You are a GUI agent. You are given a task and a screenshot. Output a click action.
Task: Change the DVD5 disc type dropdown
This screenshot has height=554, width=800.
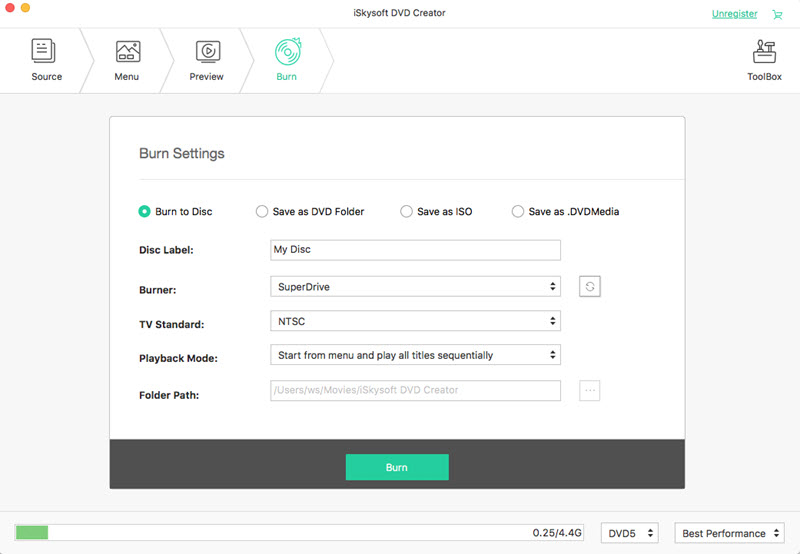pos(630,533)
